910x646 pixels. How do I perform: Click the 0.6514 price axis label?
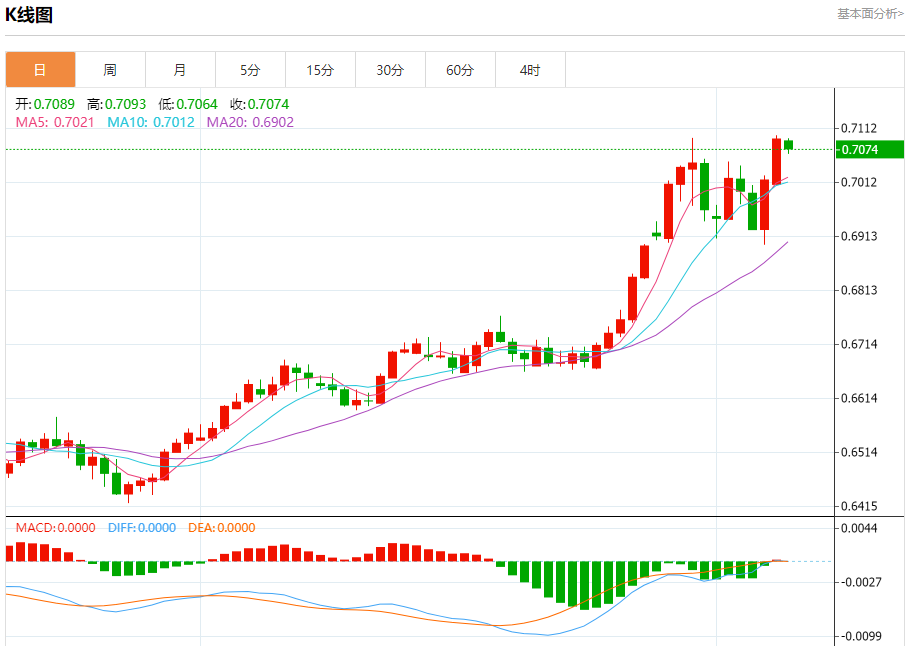[859, 452]
